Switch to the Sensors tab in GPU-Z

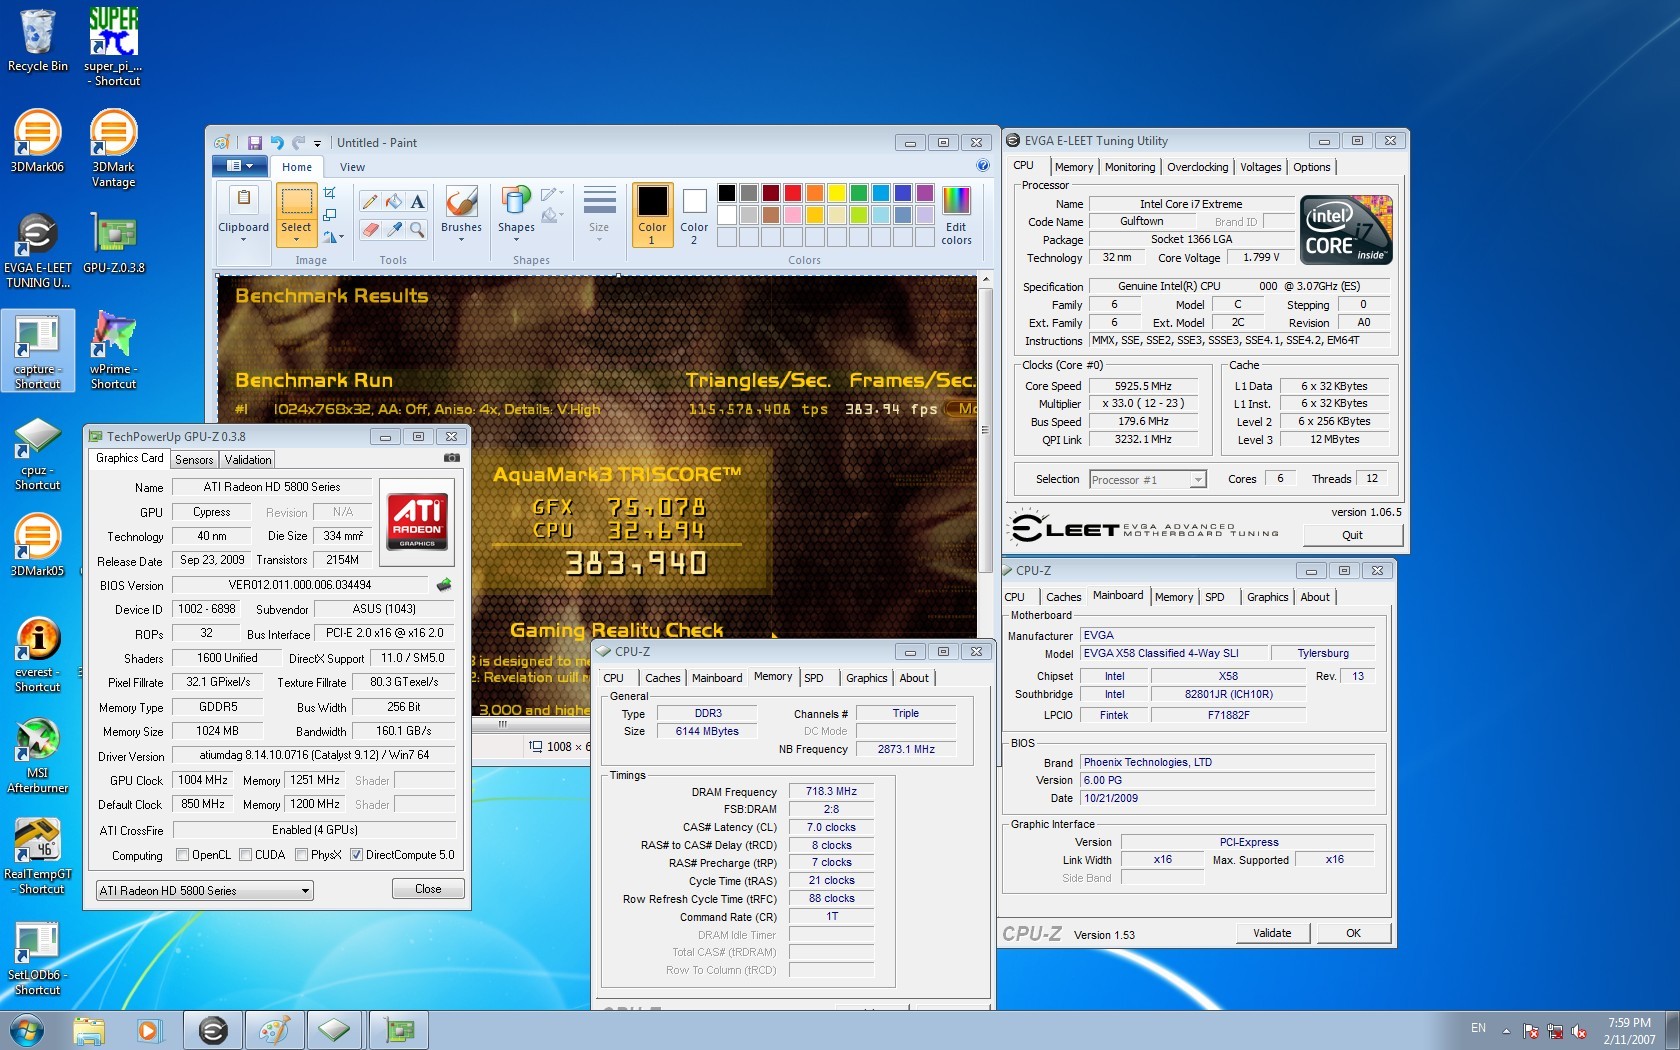pos(194,460)
